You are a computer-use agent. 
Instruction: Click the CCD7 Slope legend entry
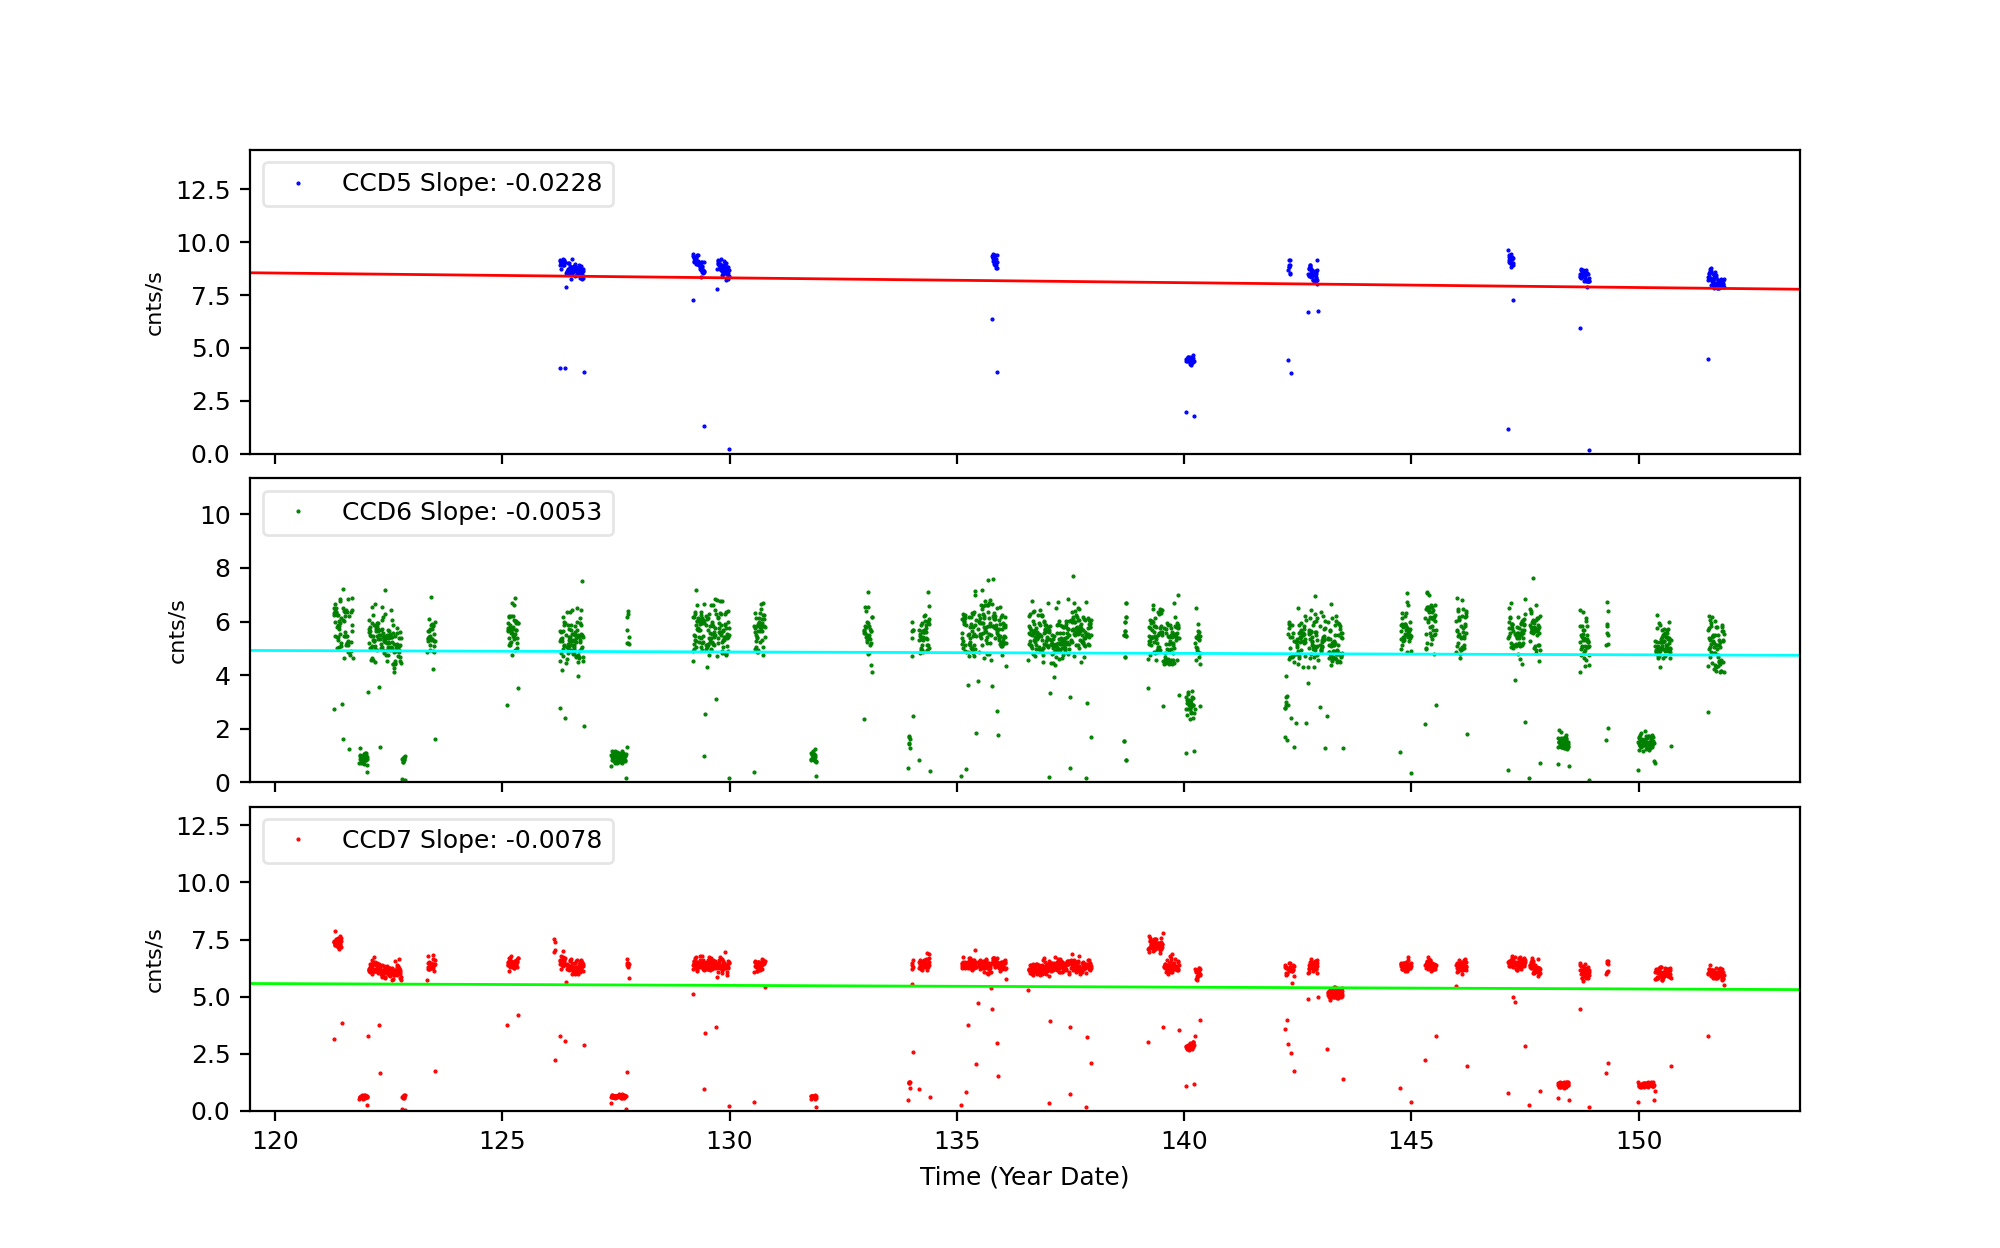[471, 840]
